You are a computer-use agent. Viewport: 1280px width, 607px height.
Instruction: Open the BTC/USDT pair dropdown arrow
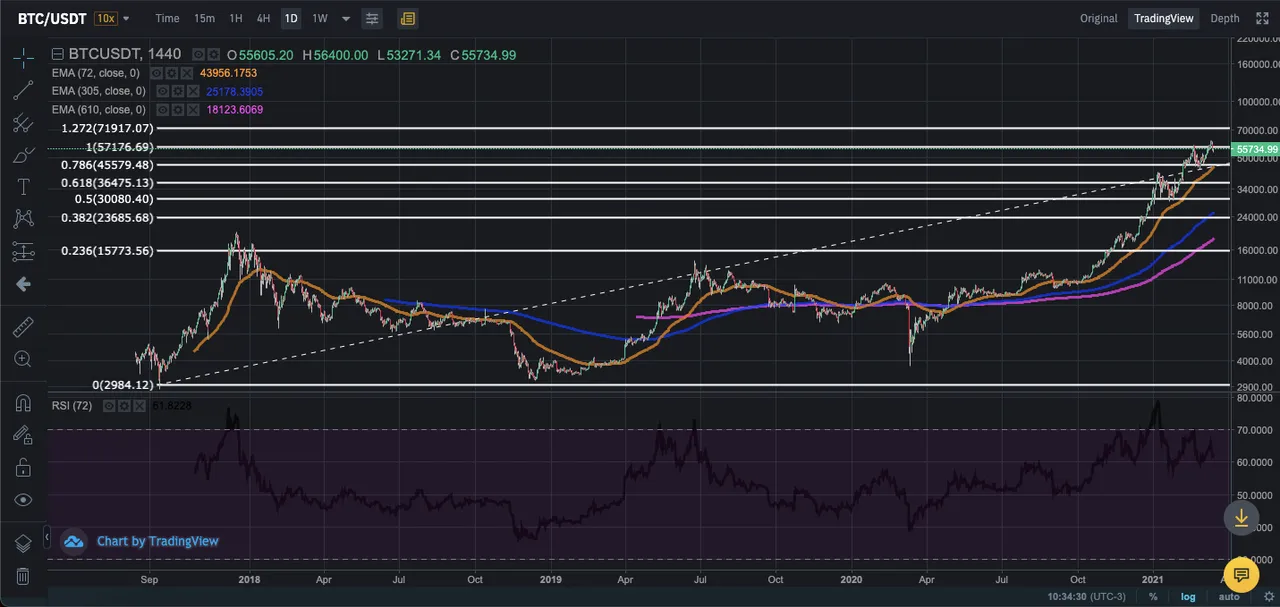[126, 19]
